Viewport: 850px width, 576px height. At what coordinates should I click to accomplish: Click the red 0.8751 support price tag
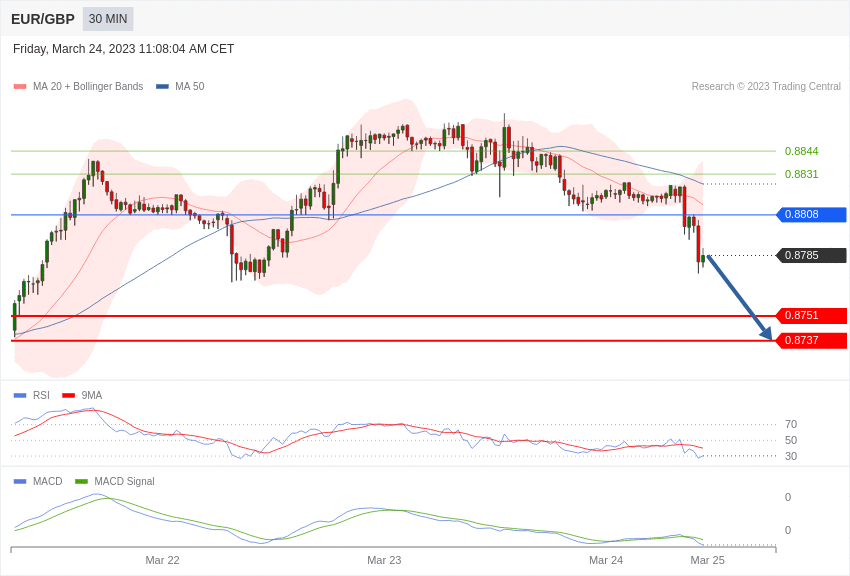tap(812, 315)
